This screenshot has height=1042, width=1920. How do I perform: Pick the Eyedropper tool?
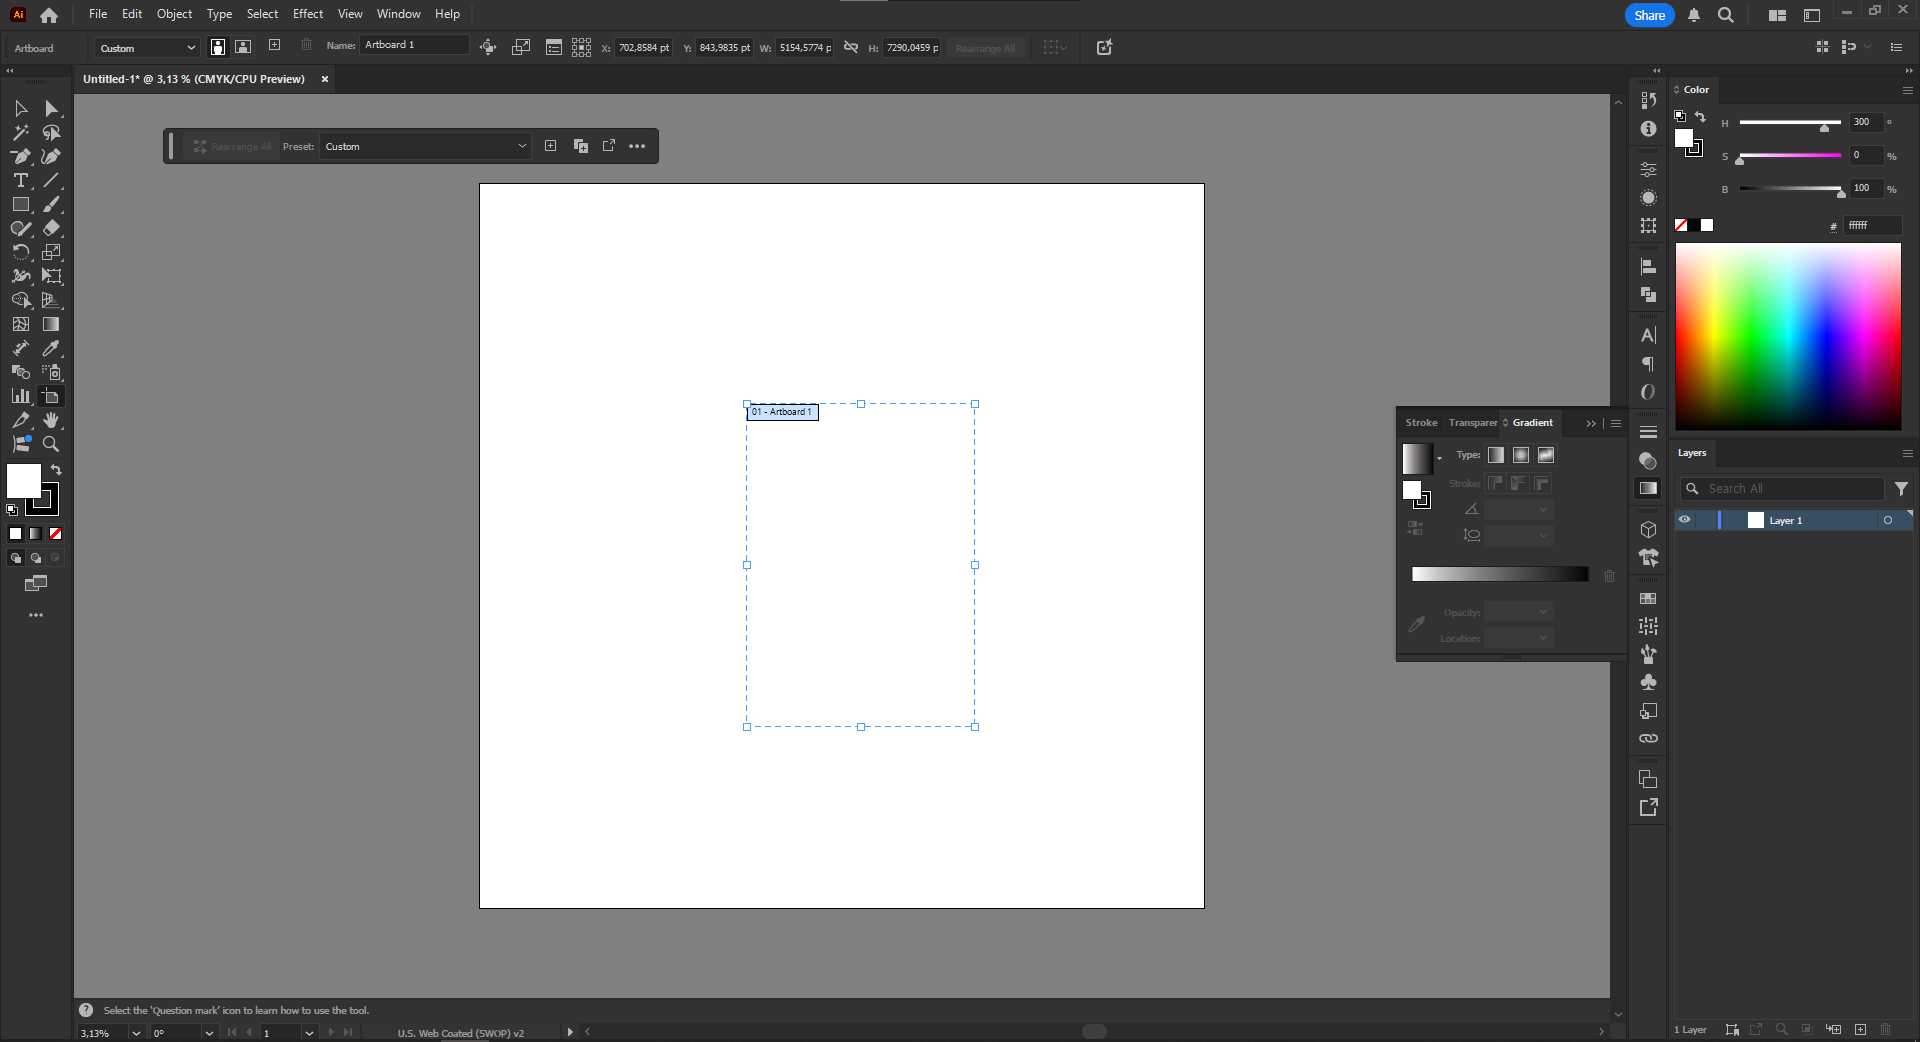(52, 348)
